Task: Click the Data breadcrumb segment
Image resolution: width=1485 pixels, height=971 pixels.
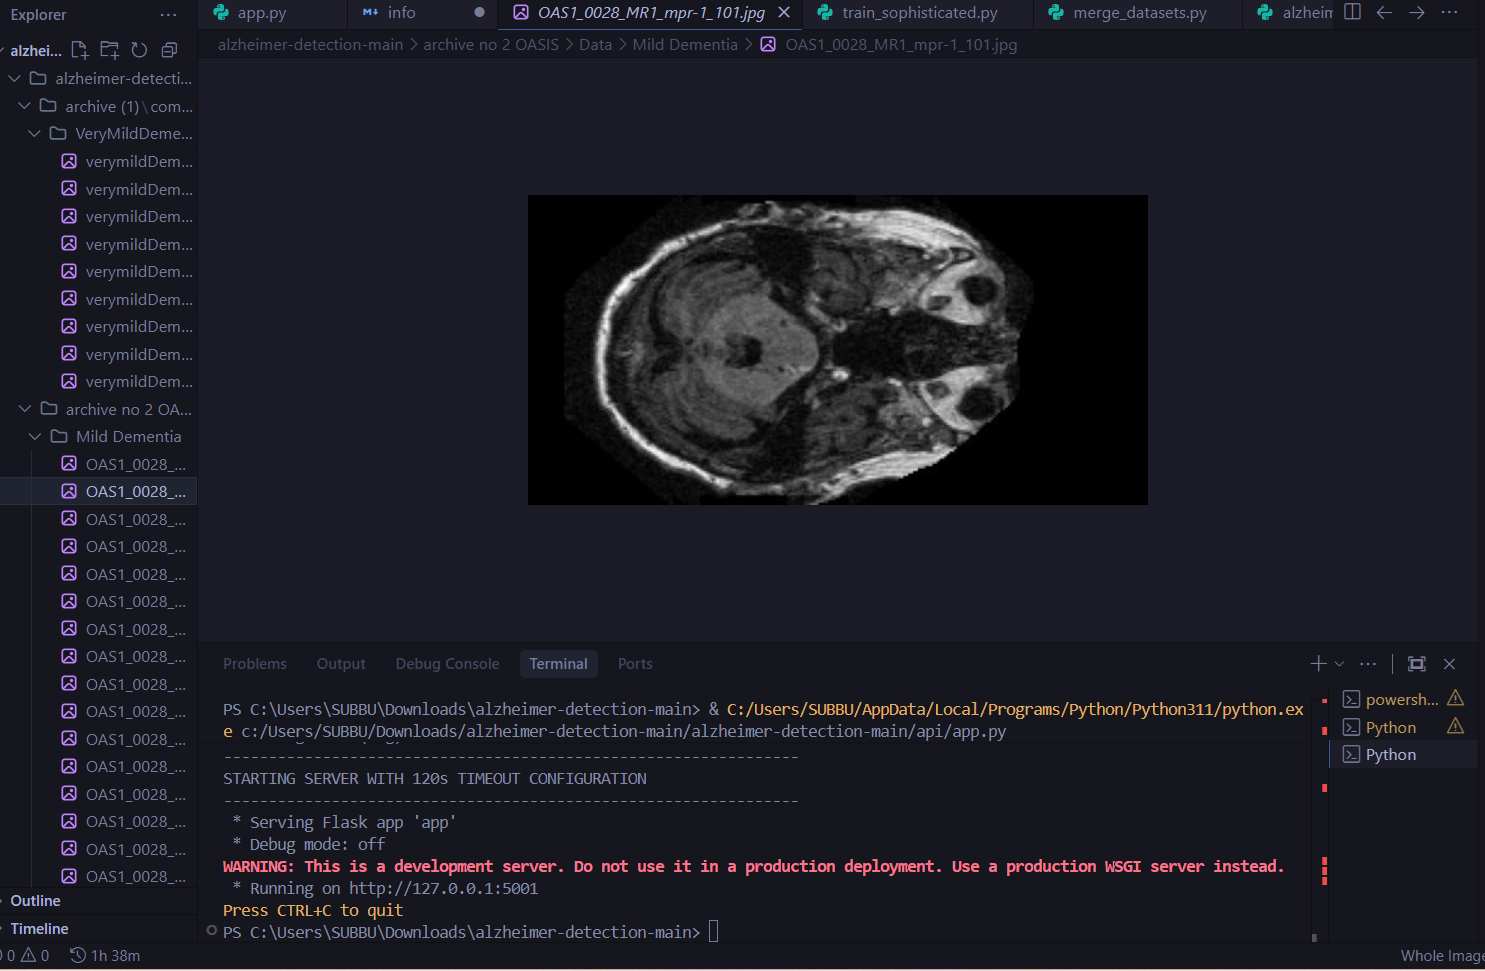Action: (595, 45)
